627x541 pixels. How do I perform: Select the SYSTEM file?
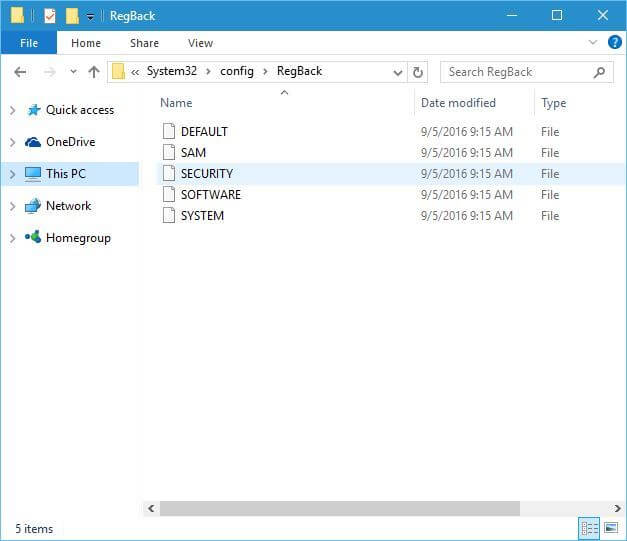click(x=202, y=216)
